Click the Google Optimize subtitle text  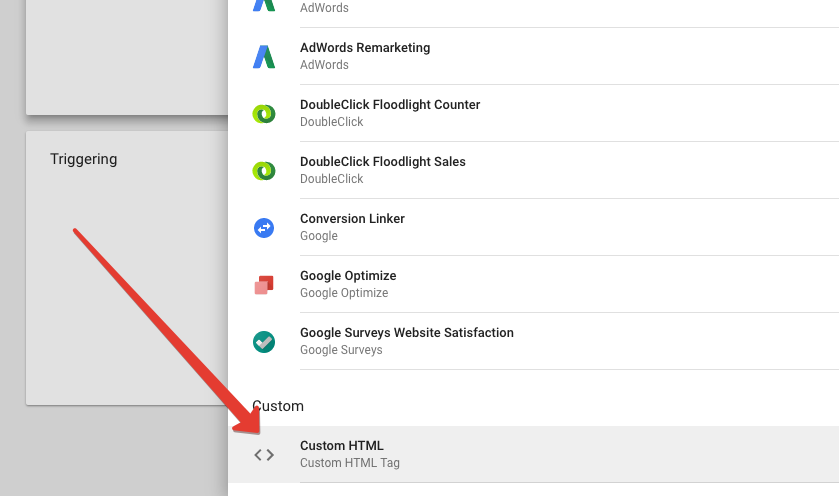[x=344, y=293]
